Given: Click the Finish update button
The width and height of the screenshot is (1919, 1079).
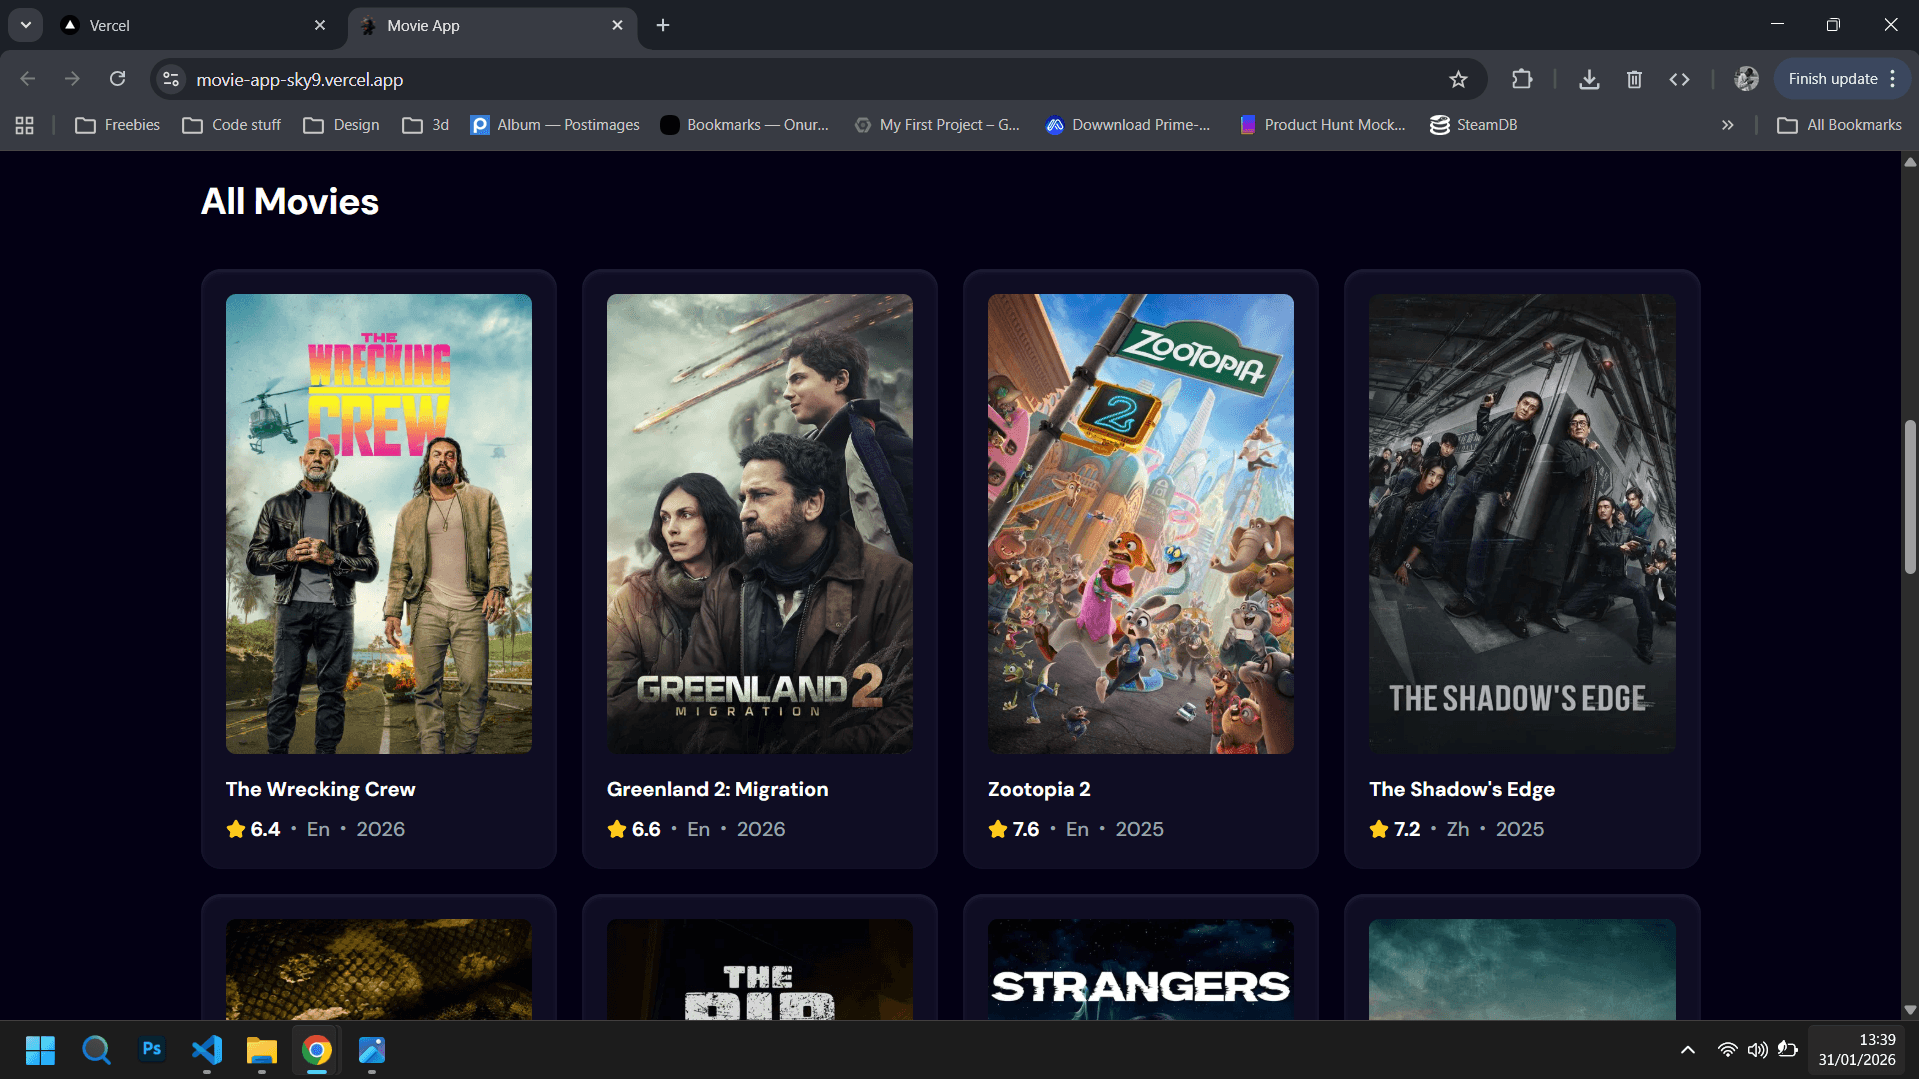Looking at the screenshot, I should tap(1833, 78).
